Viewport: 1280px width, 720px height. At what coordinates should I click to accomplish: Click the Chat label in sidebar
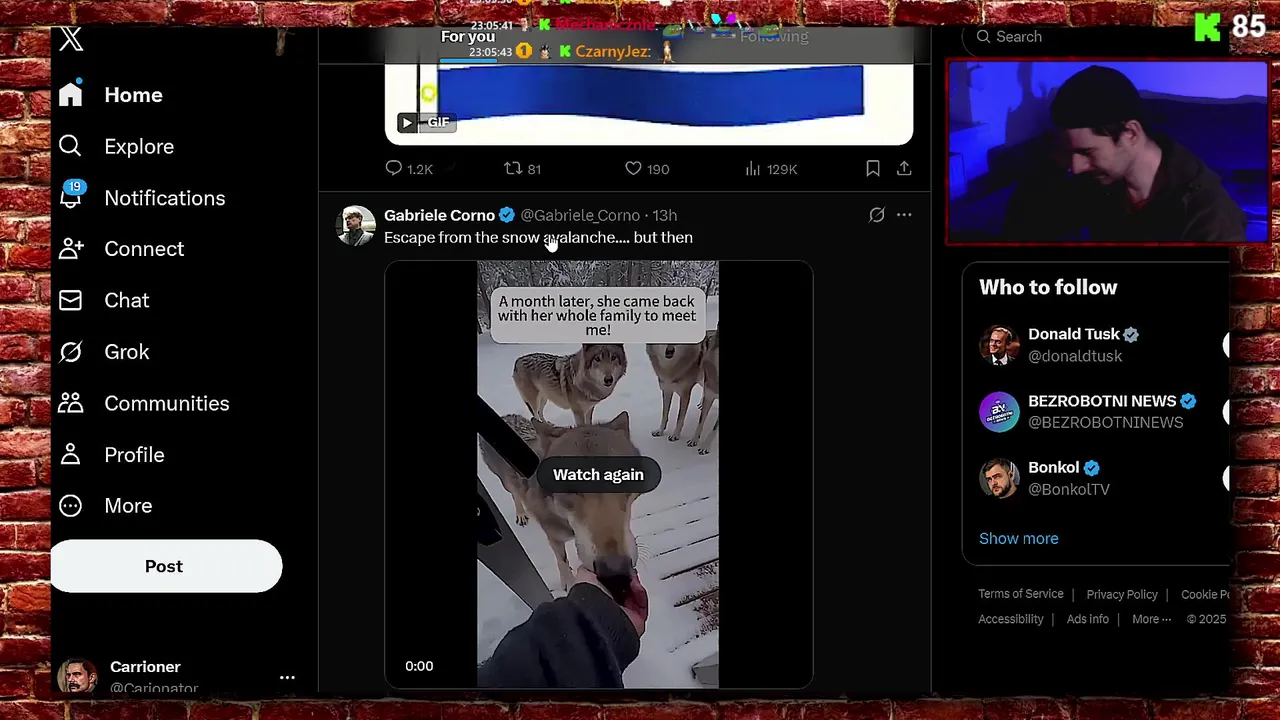point(127,300)
